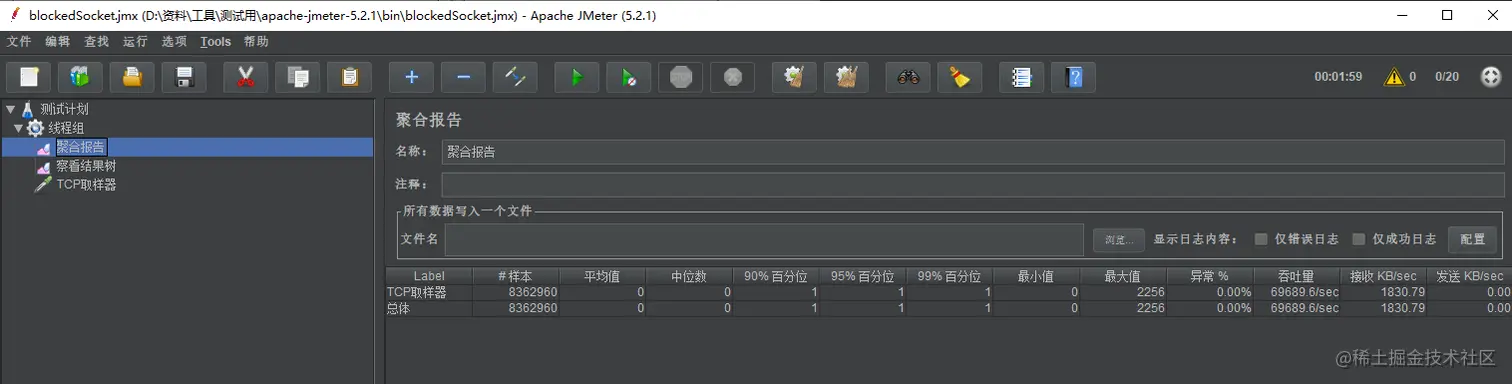Select TCP取样器 in the tree
Viewport: 1512px width, 384px height.
pyautogui.click(x=86, y=185)
